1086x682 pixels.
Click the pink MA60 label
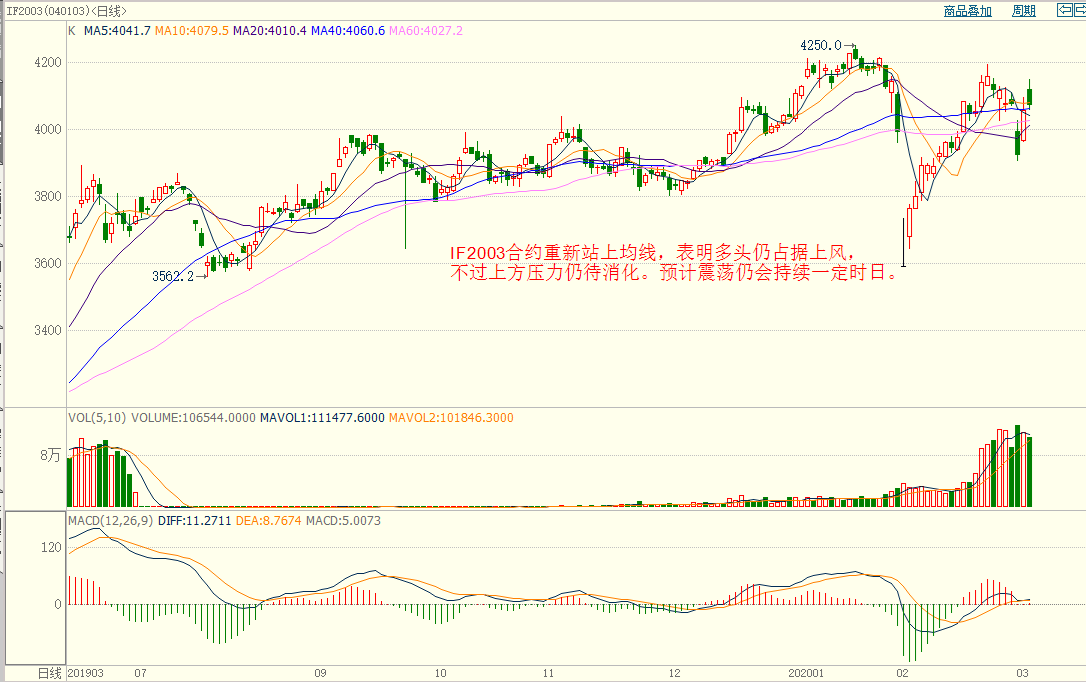(426, 31)
